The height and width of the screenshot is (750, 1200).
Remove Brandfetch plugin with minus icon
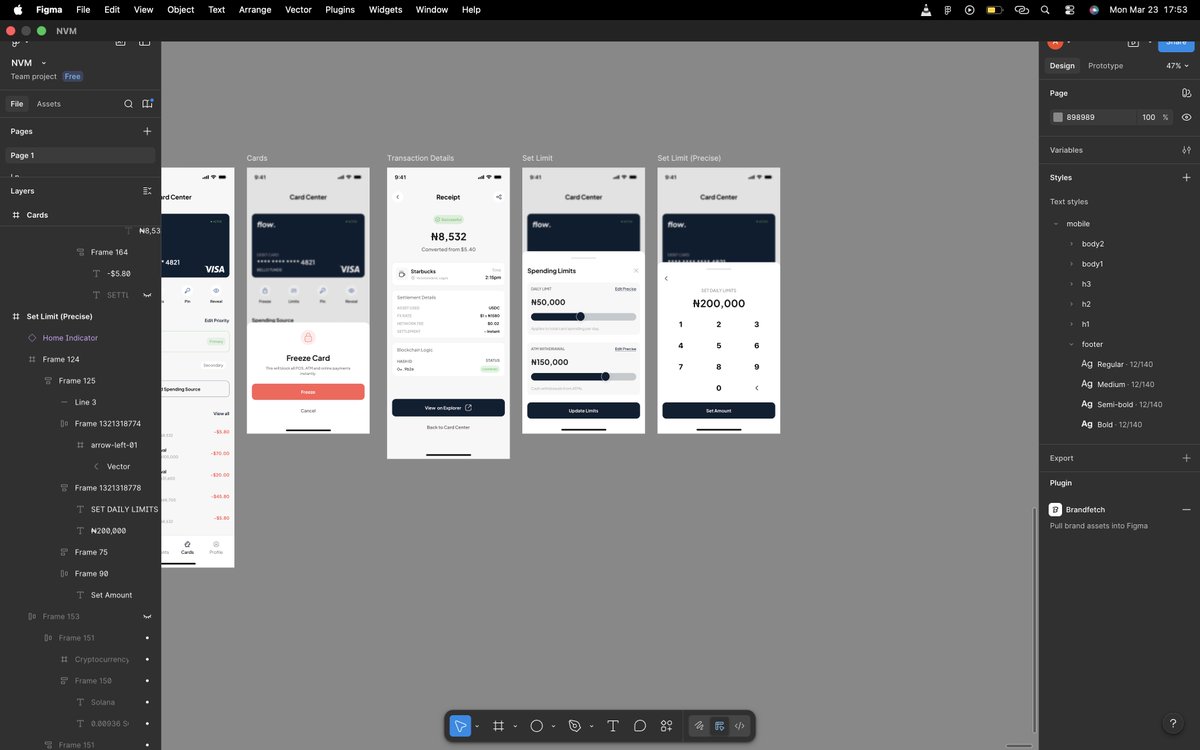pyautogui.click(x=1186, y=510)
